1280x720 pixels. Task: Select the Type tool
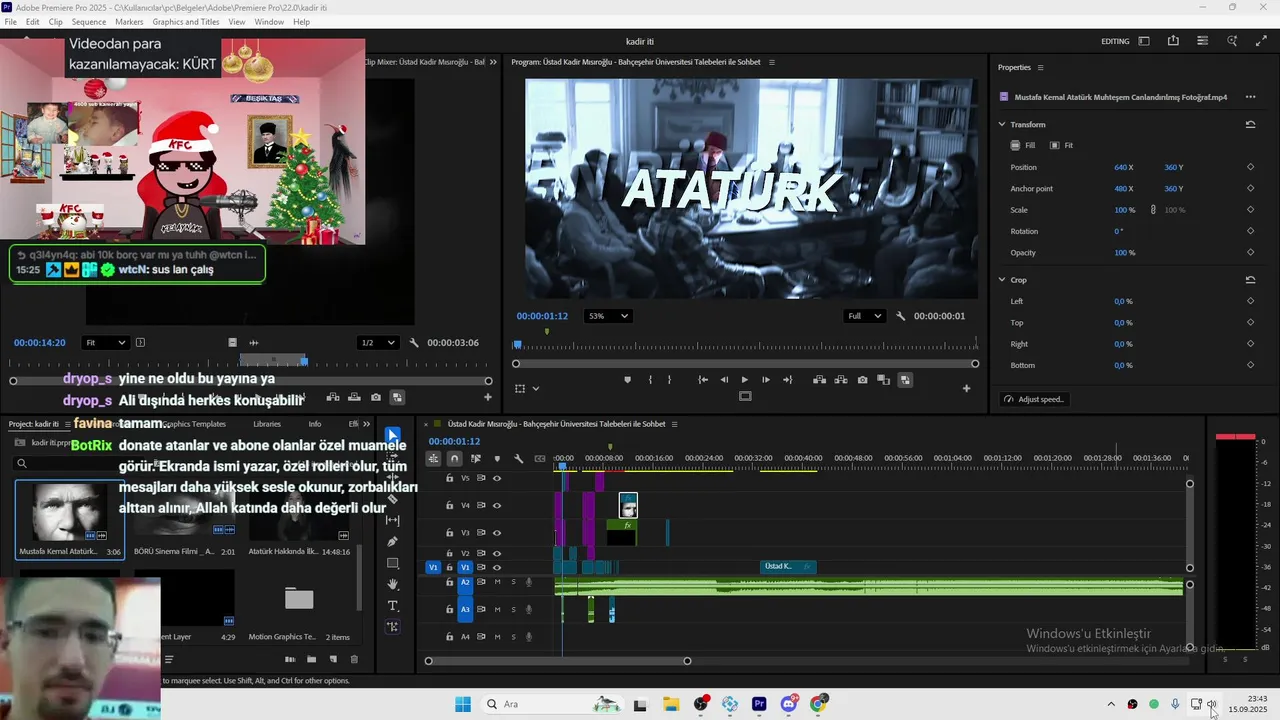(393, 606)
